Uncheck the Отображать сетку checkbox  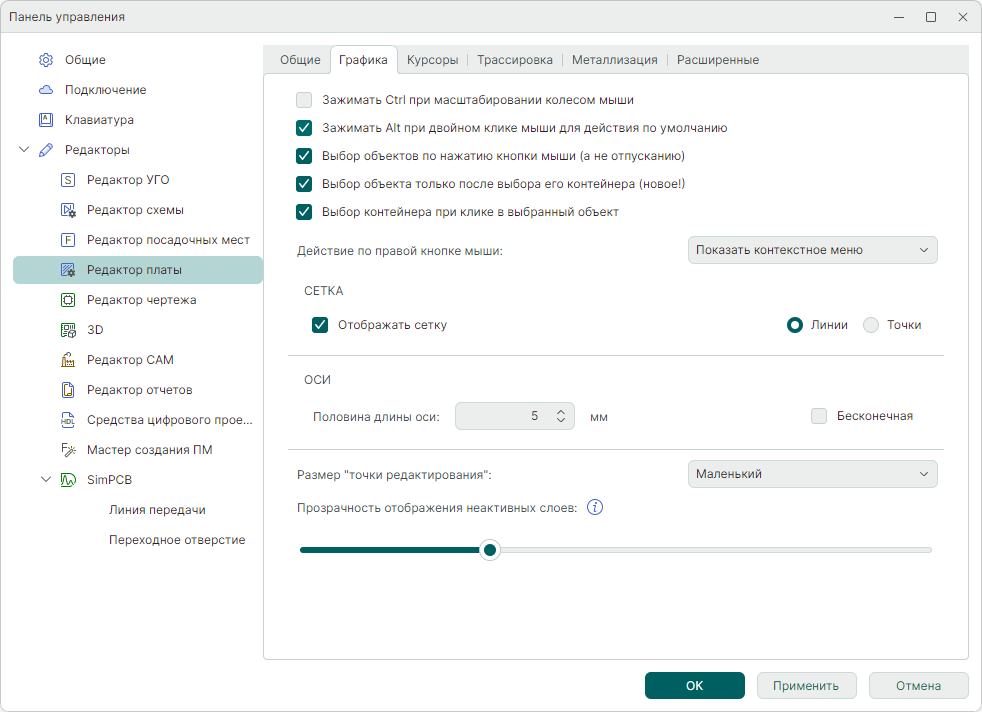pyautogui.click(x=321, y=325)
